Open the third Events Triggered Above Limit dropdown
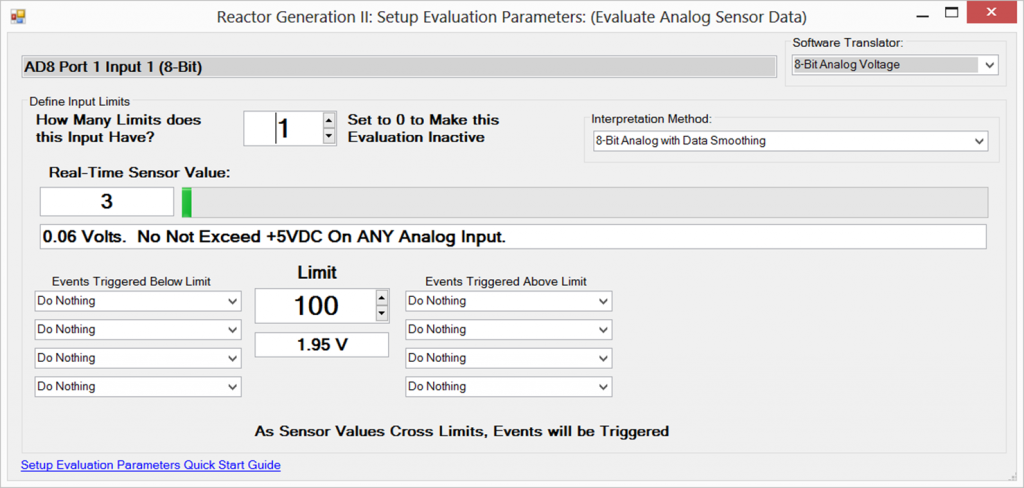Image resolution: width=1024 pixels, height=488 pixels. coord(509,358)
